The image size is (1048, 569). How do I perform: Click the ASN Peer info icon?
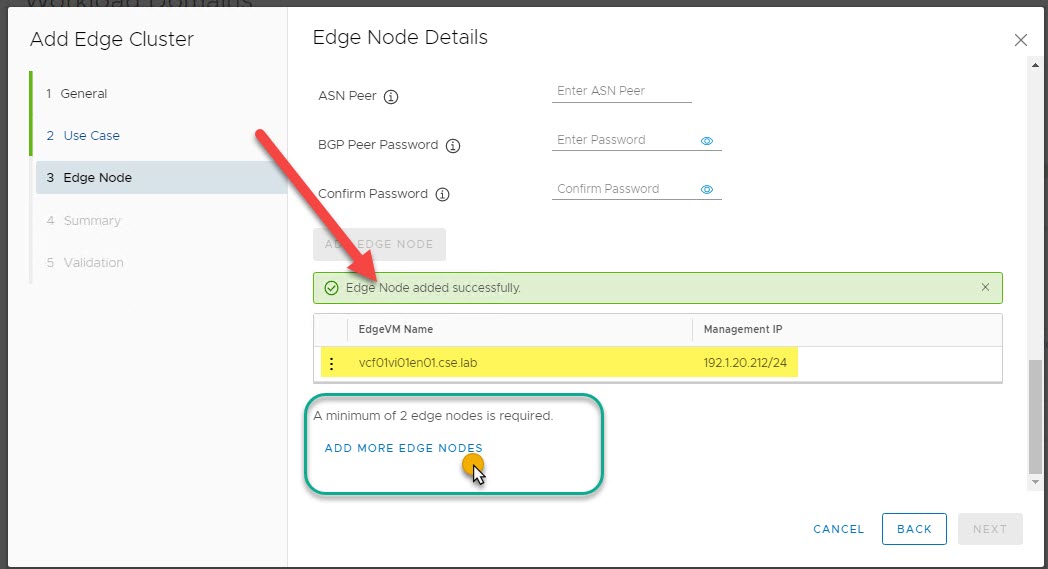(391, 97)
